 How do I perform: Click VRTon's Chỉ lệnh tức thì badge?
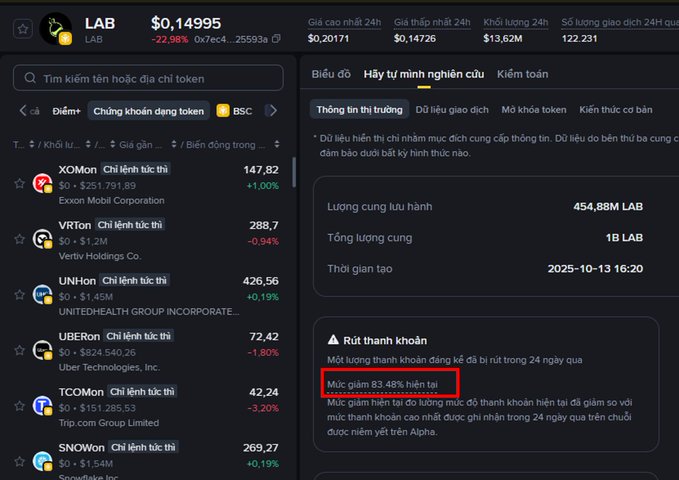point(130,225)
